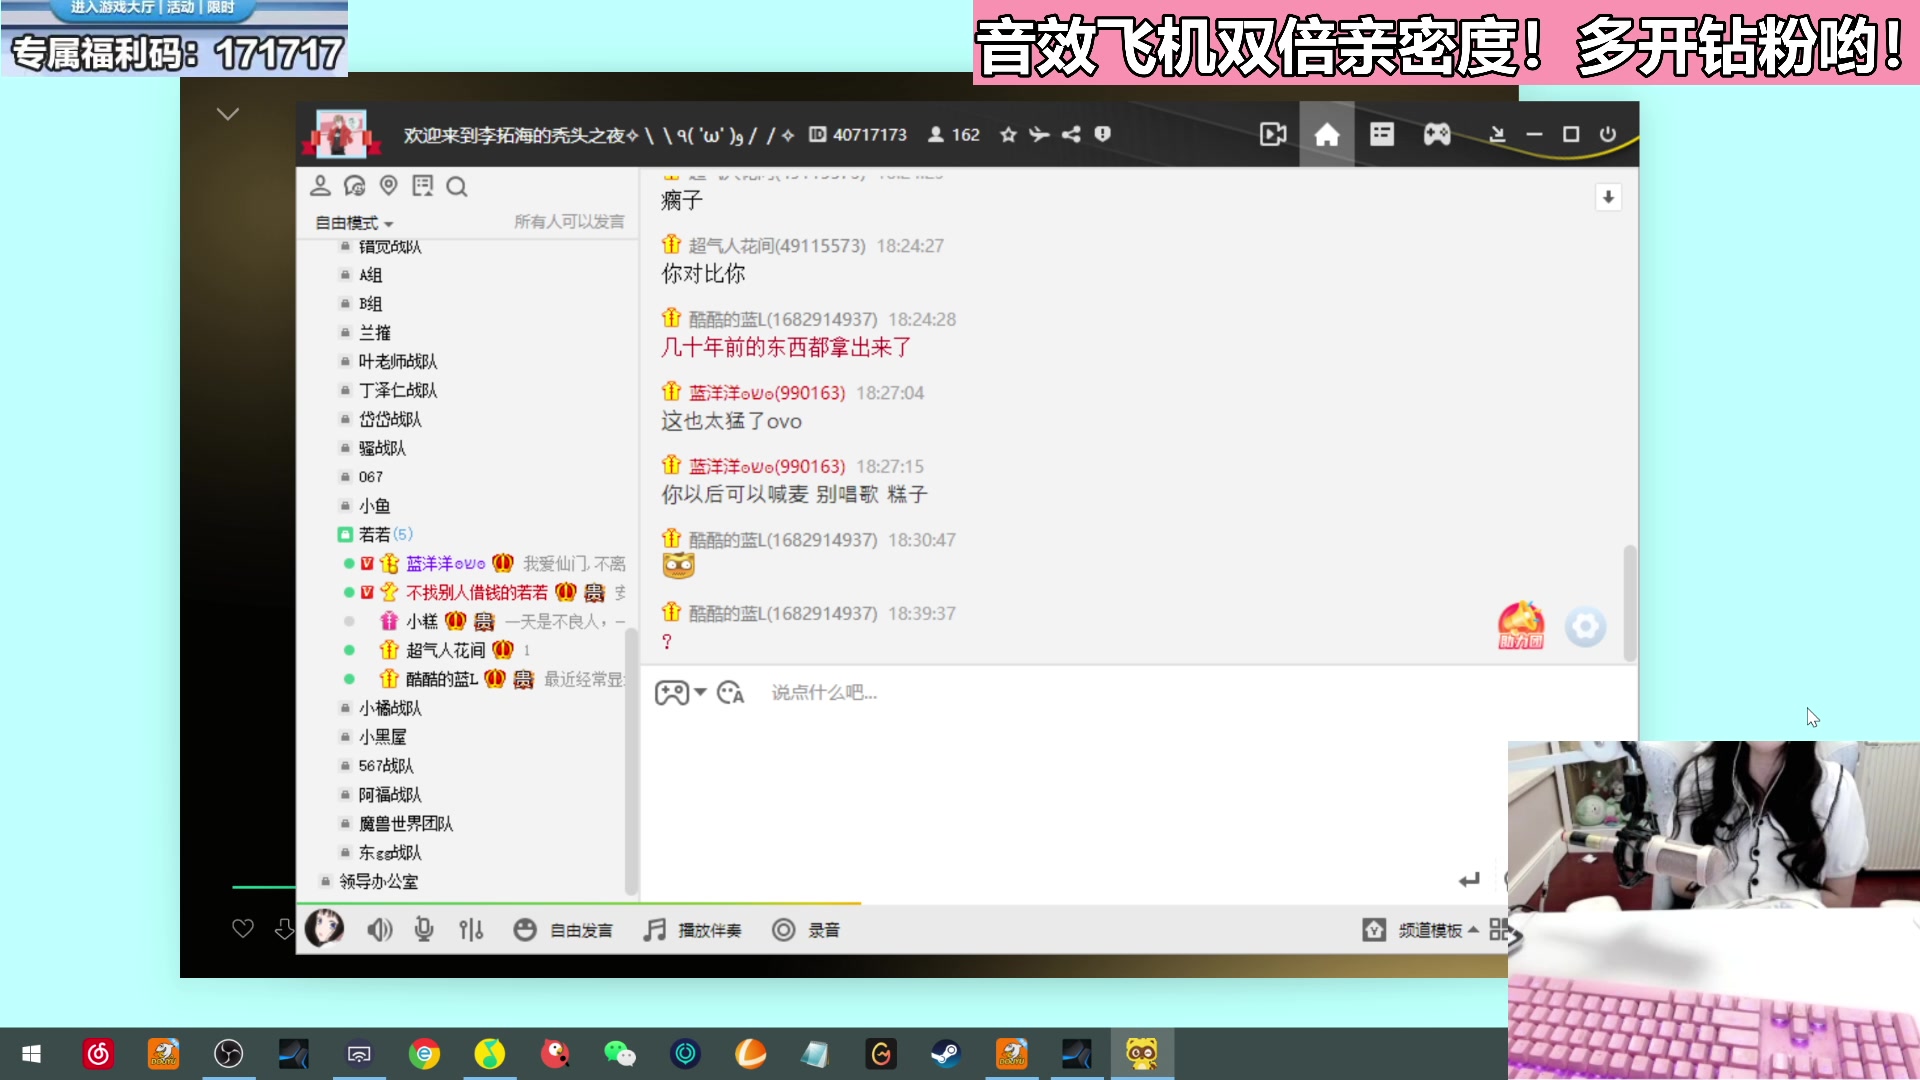Toggle 录音 recording mode
1920x1080 pixels.
[806, 930]
